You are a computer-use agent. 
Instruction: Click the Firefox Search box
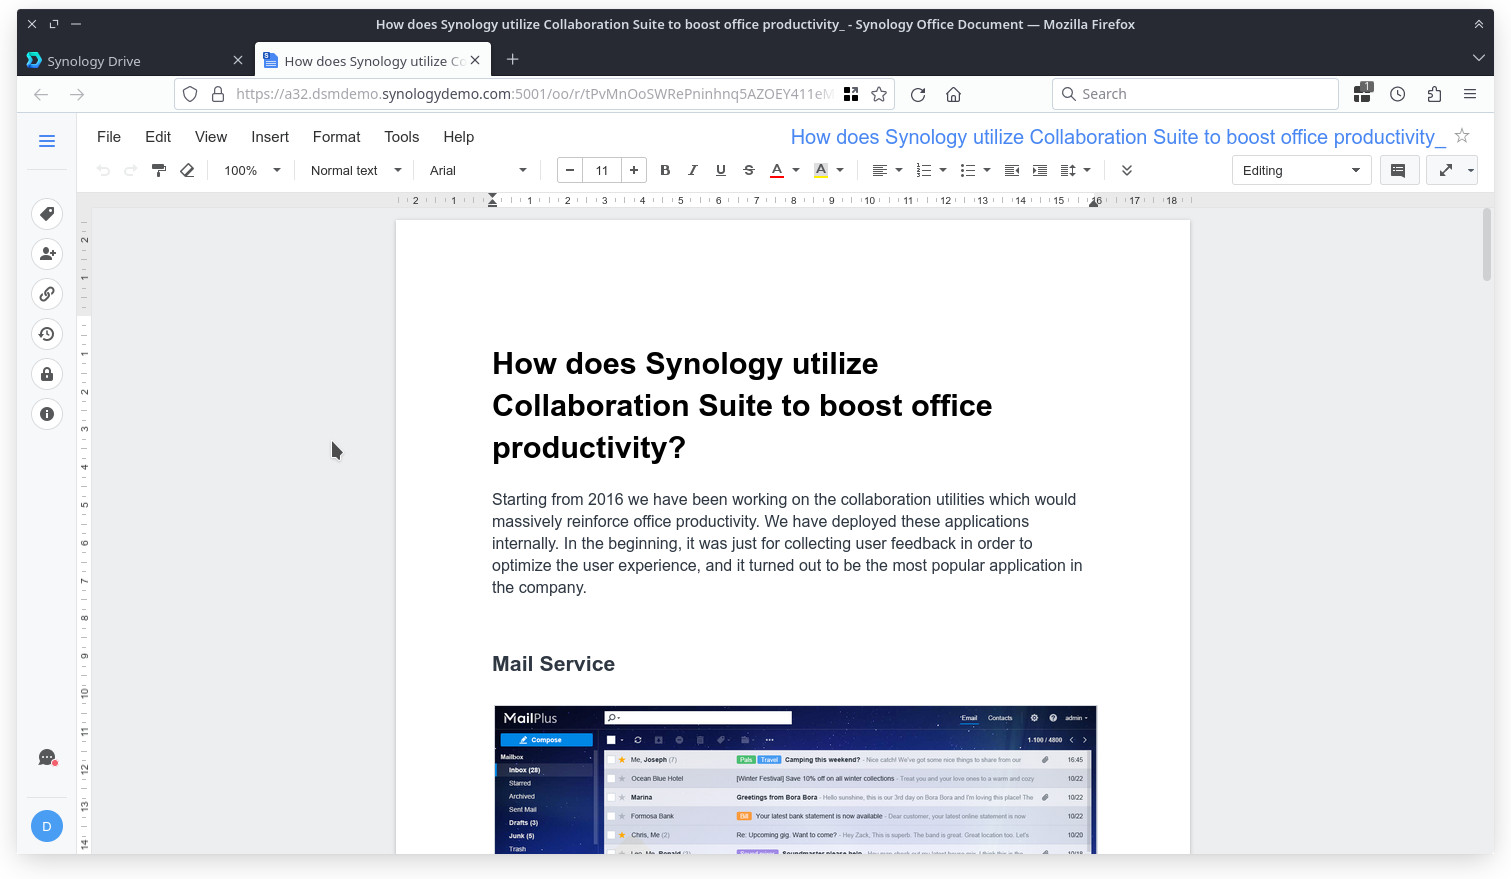pos(1195,94)
